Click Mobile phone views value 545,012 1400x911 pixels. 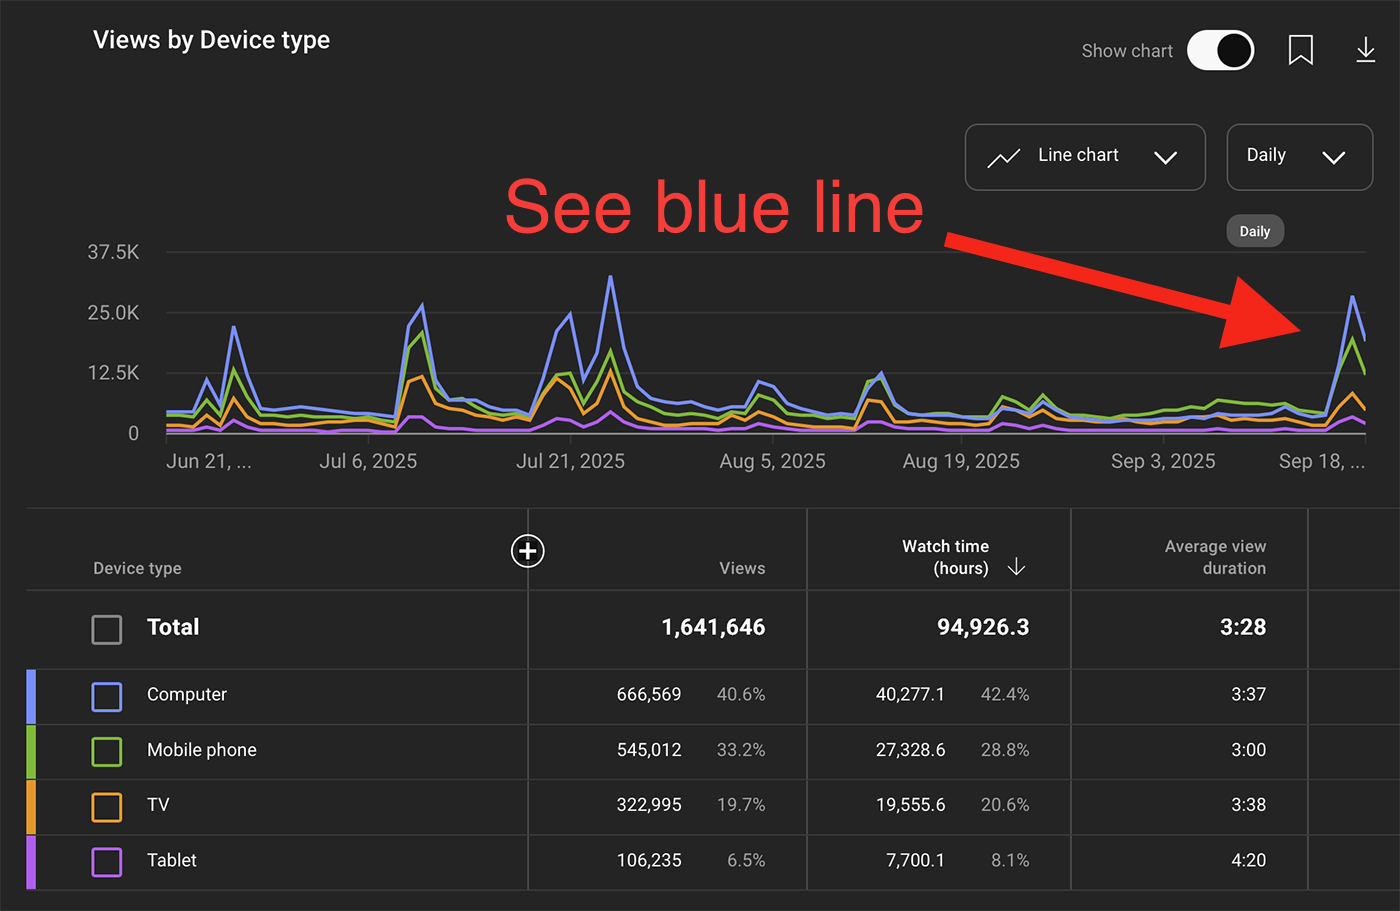pyautogui.click(x=649, y=750)
